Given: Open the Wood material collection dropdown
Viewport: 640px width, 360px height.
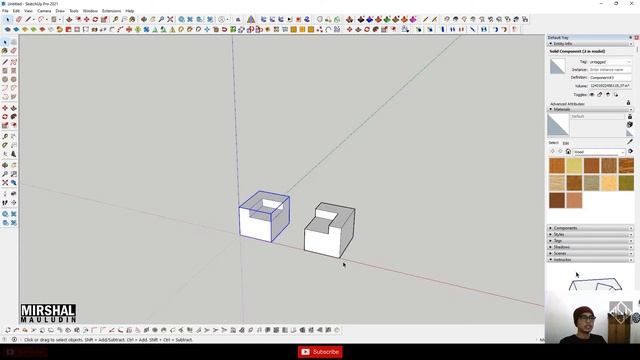Looking at the screenshot, I should [x=599, y=152].
